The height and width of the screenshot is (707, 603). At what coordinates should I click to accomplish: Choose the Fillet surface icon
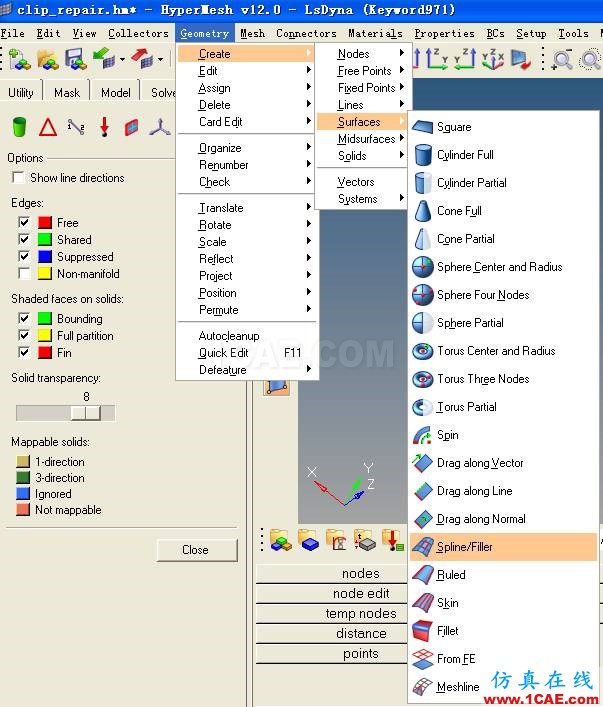pyautogui.click(x=423, y=630)
